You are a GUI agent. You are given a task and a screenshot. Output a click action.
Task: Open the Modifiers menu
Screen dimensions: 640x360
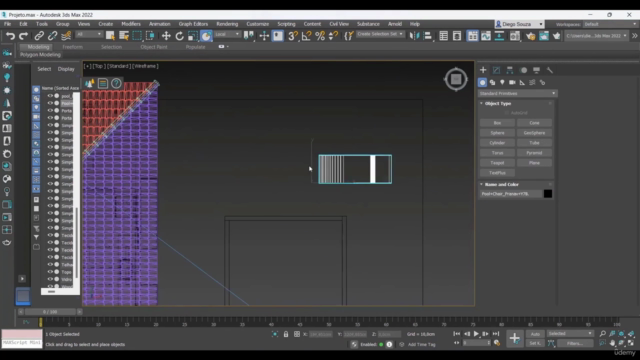point(131,24)
